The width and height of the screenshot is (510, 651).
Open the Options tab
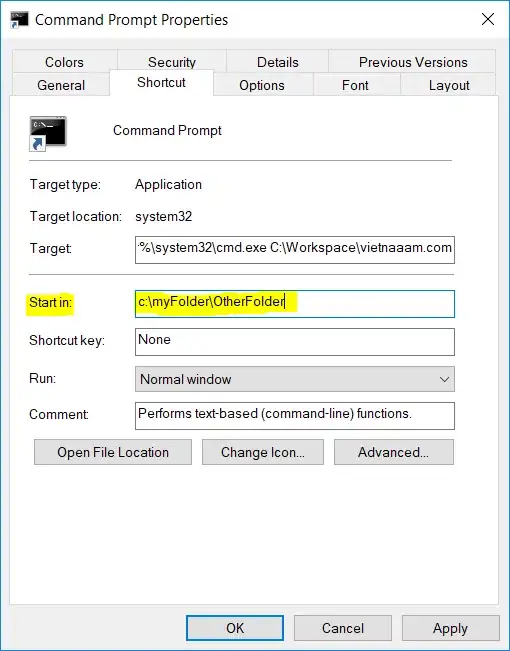[262, 85]
